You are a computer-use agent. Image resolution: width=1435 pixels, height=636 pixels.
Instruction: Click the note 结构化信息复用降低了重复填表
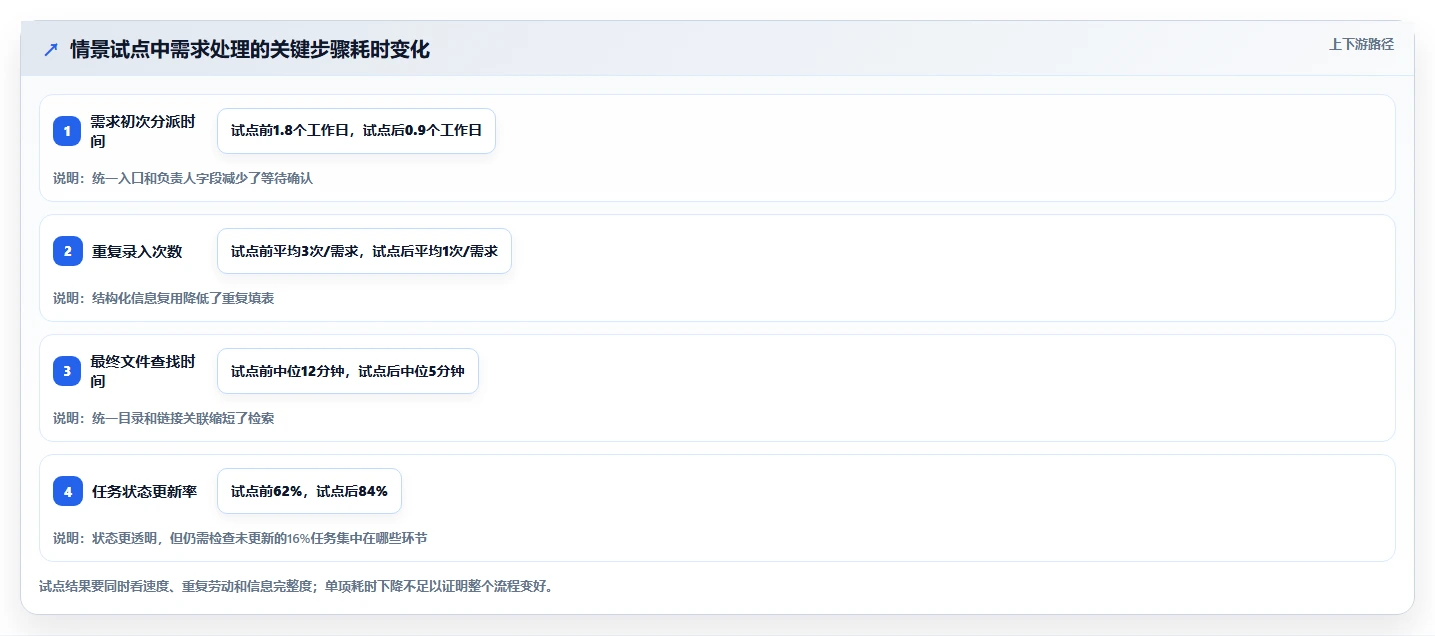click(x=163, y=298)
